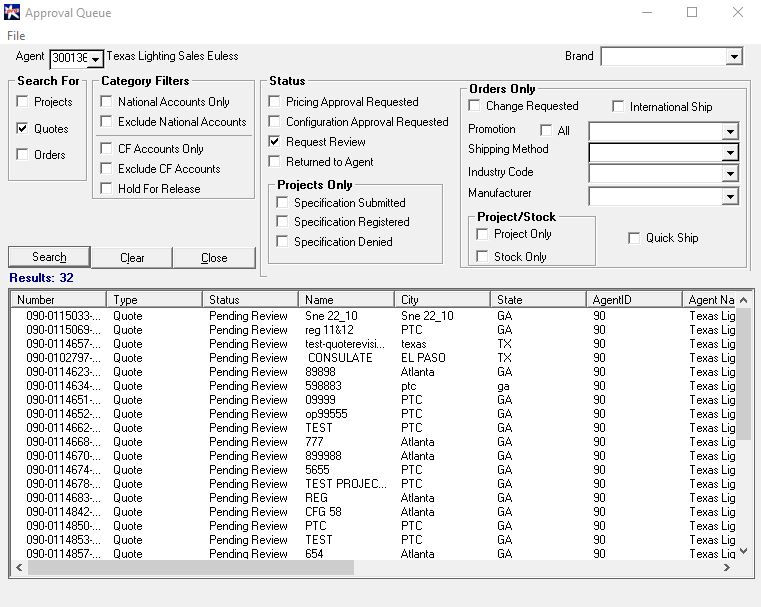Click the City column header
This screenshot has width=761, height=607.
(442, 300)
